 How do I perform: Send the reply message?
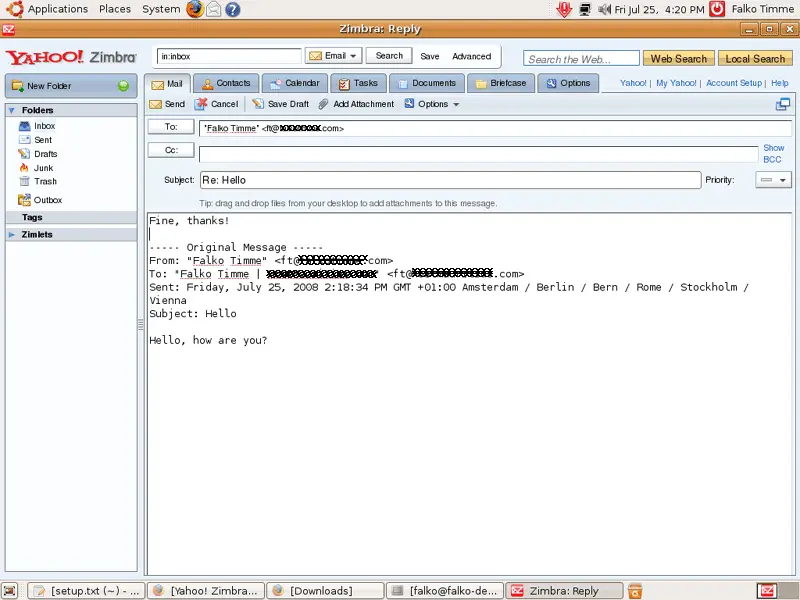pyautogui.click(x=167, y=104)
